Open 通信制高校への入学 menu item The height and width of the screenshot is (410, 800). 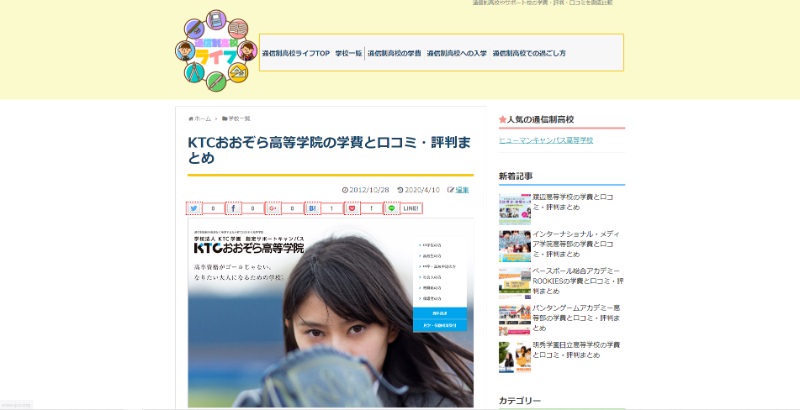click(x=457, y=53)
